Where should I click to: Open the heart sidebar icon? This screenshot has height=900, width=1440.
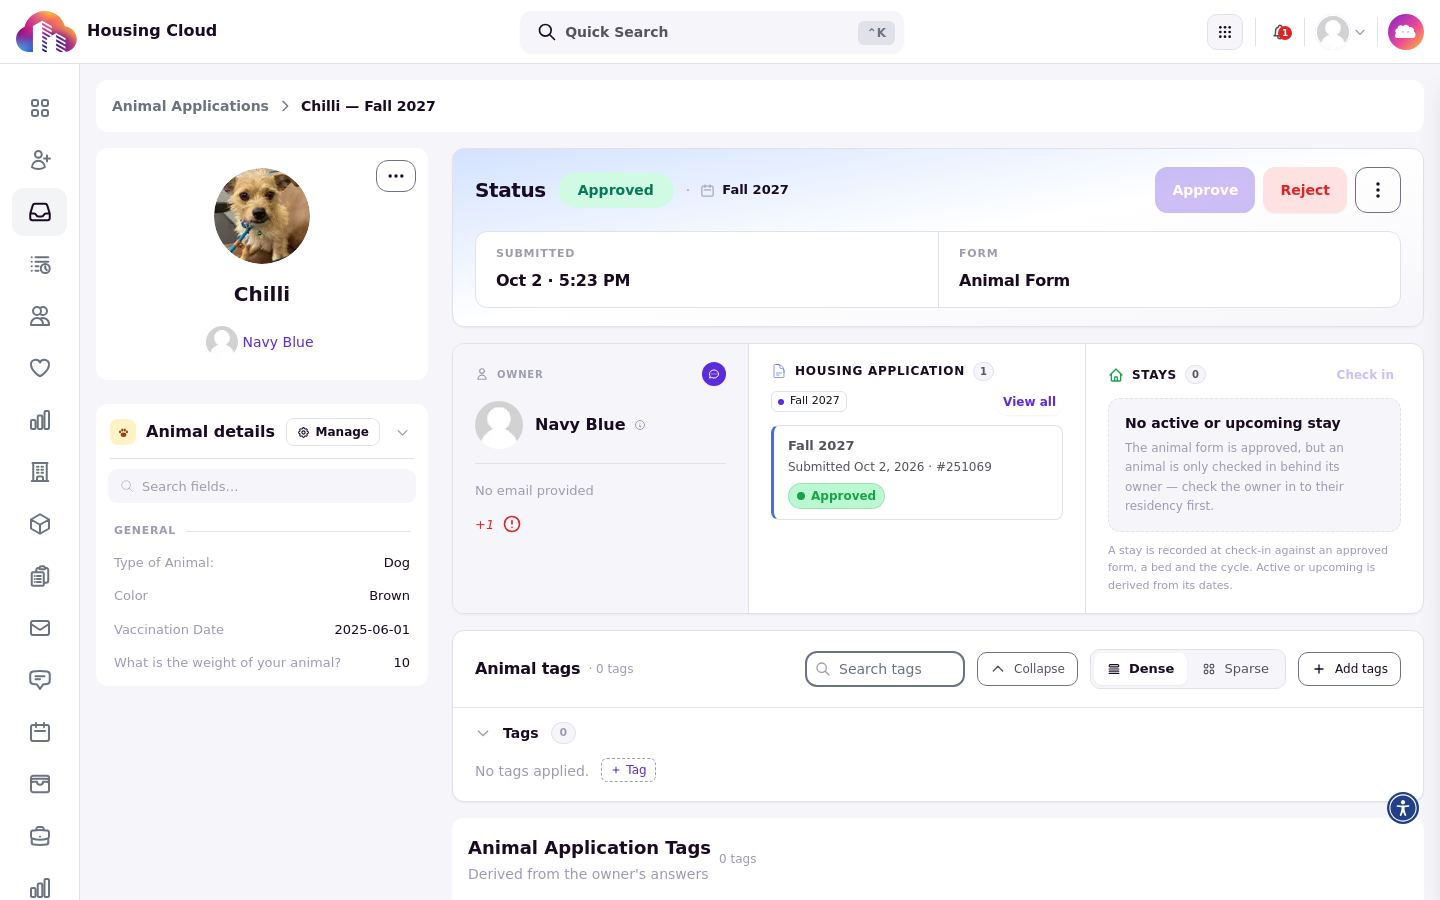(40, 368)
